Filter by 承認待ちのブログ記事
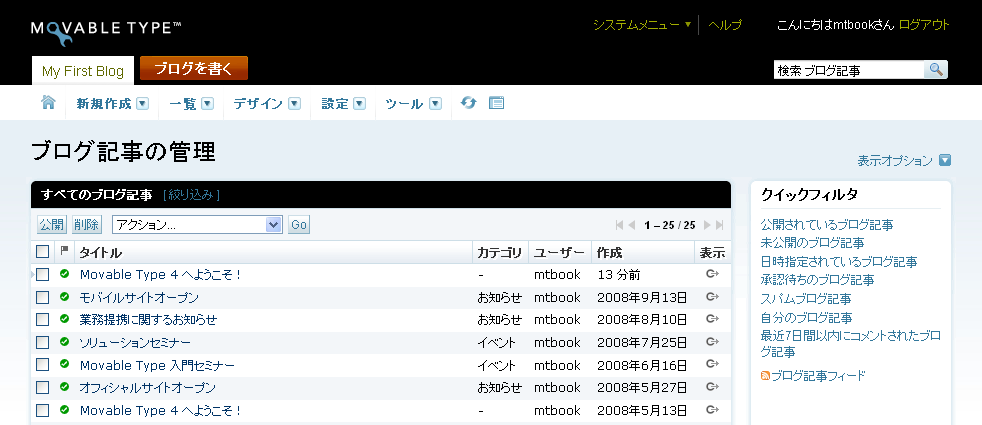The width and height of the screenshot is (982, 425). (817, 280)
